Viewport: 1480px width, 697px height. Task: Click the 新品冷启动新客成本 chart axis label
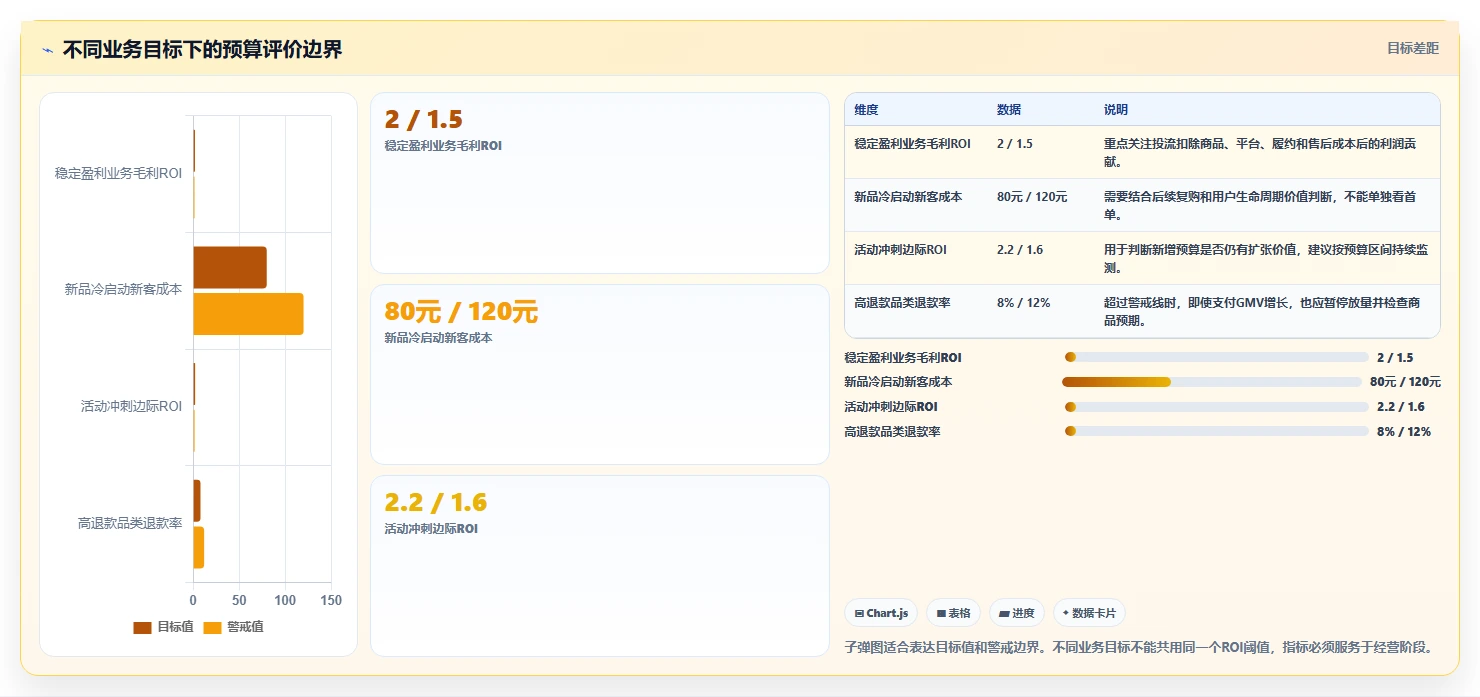[x=123, y=289]
